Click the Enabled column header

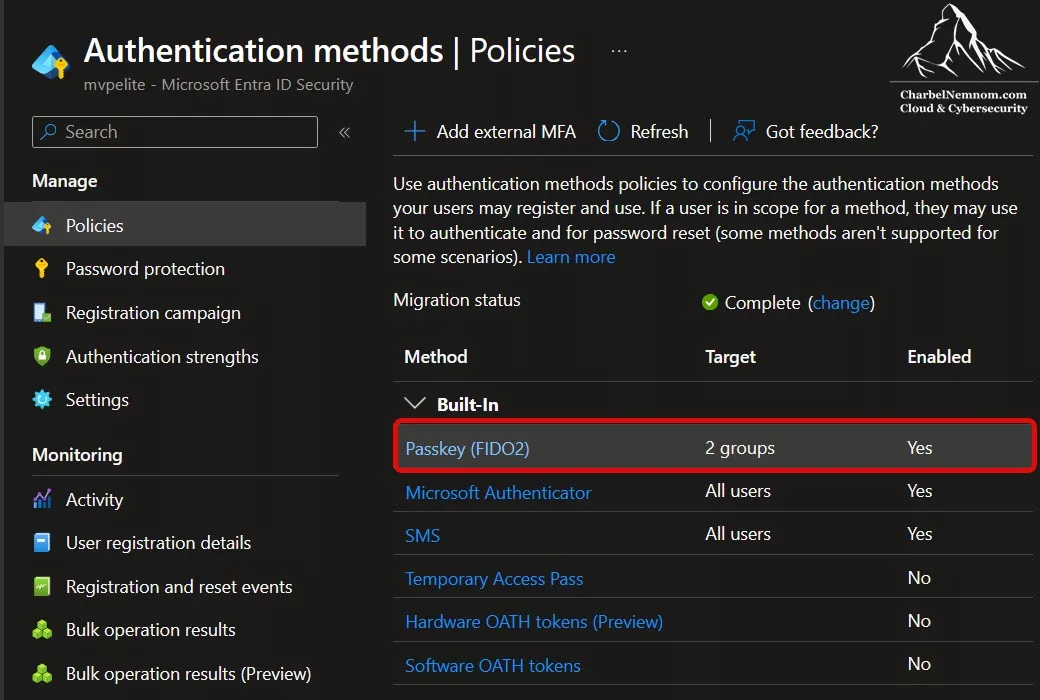[939, 356]
